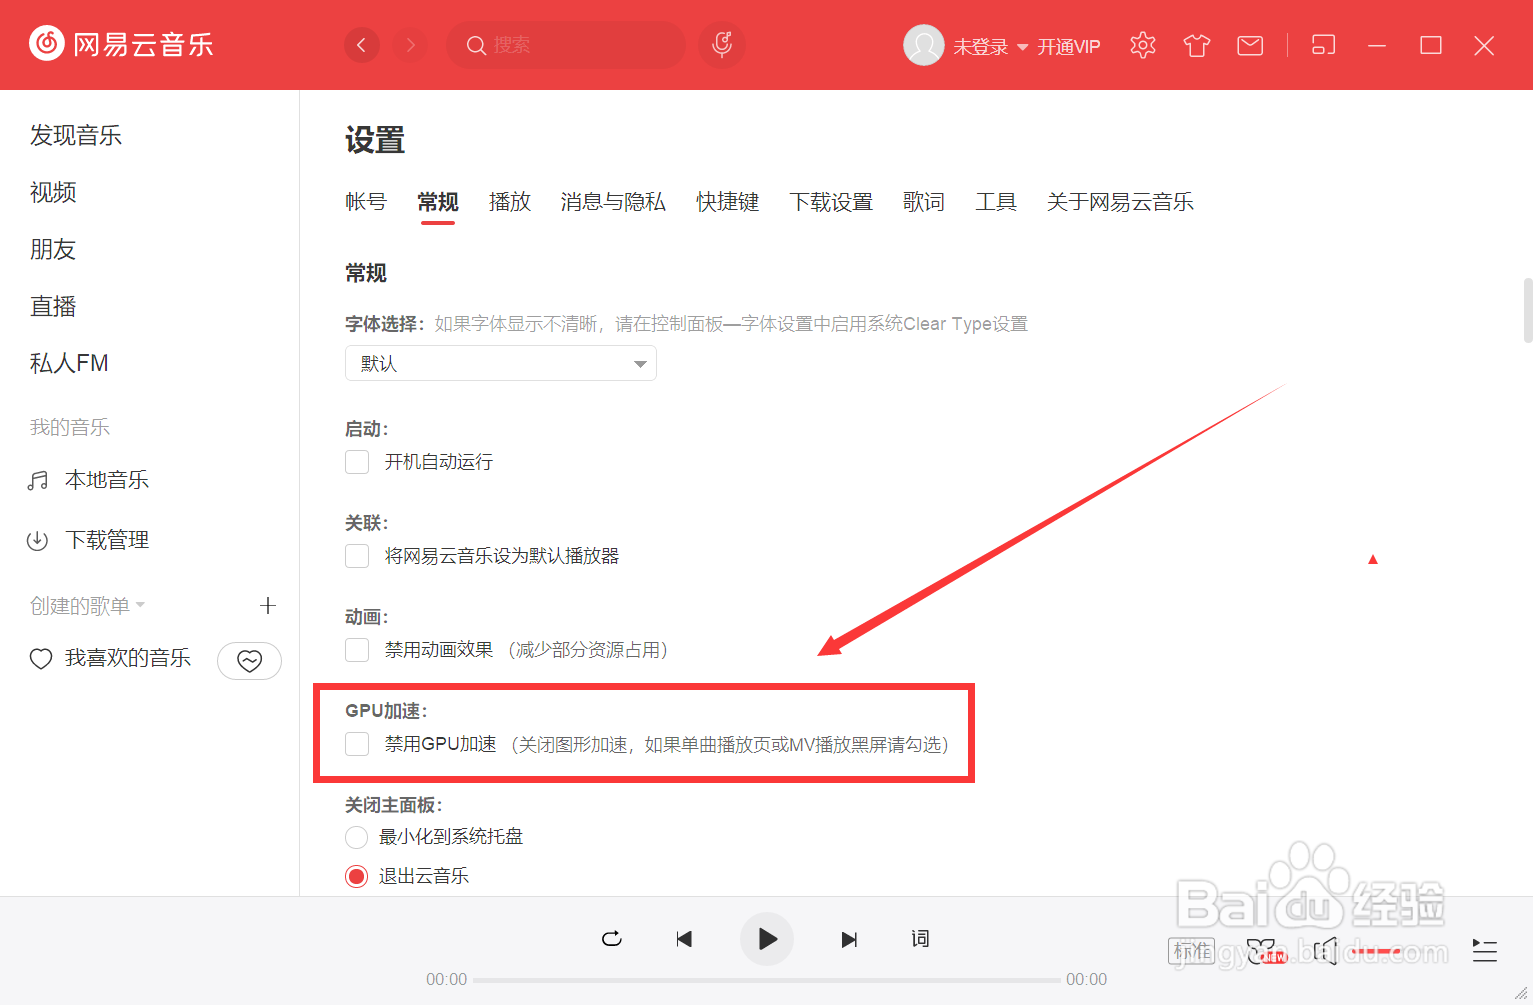1533x1005 pixels.
Task: Check 禁用动画效果 checkbox
Action: [x=357, y=650]
